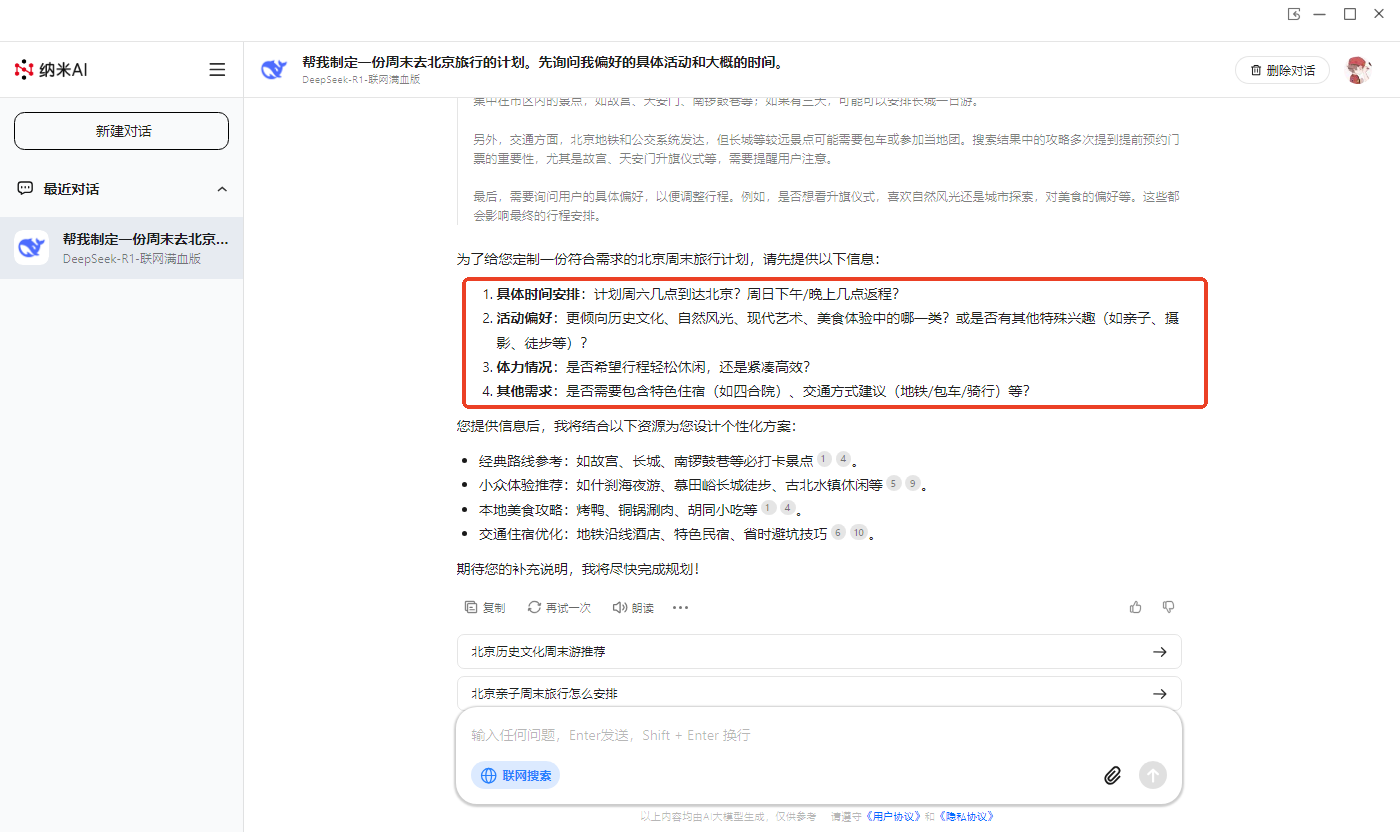Click the window pin icon in title bar
The width and height of the screenshot is (1400, 832).
tap(1293, 14)
